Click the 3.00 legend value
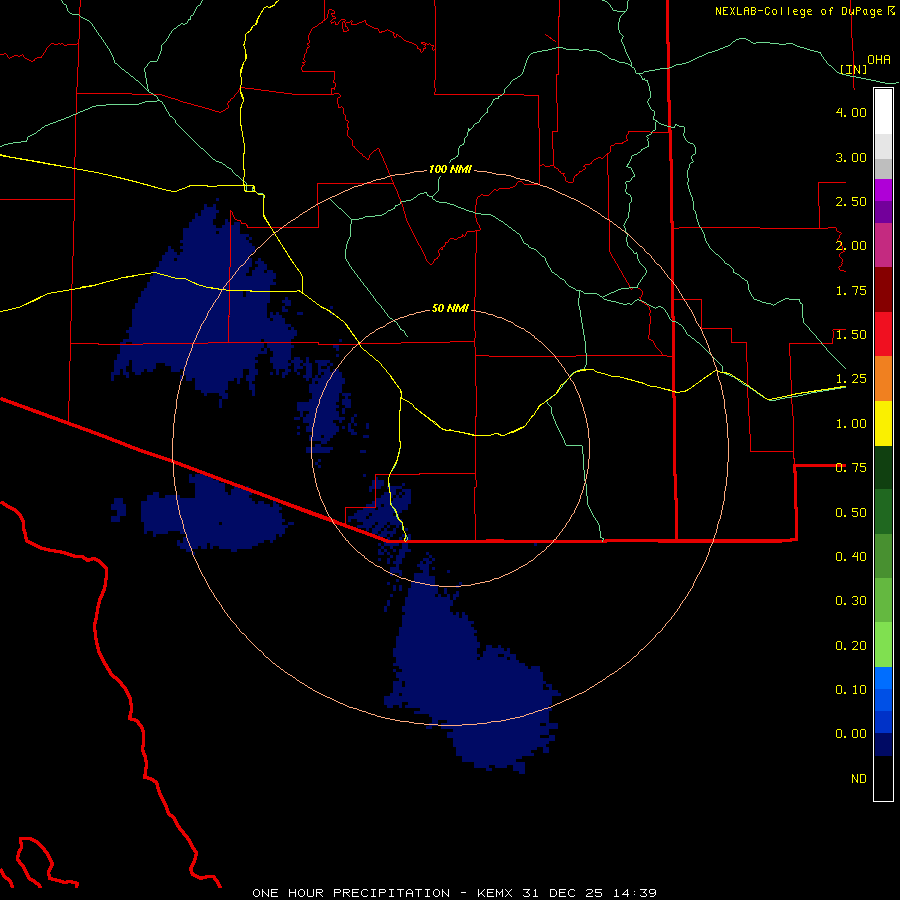The image size is (900, 900). click(x=851, y=157)
